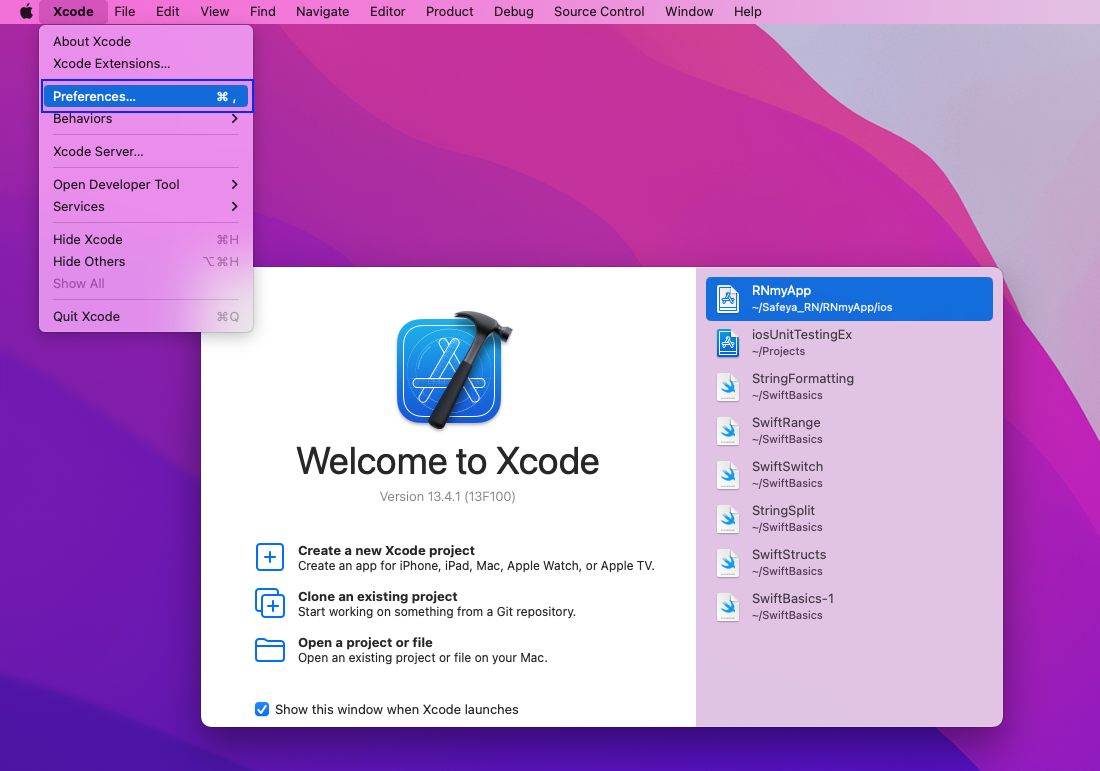
Task: Select SwiftSwitch in recent projects
Action: (x=849, y=475)
